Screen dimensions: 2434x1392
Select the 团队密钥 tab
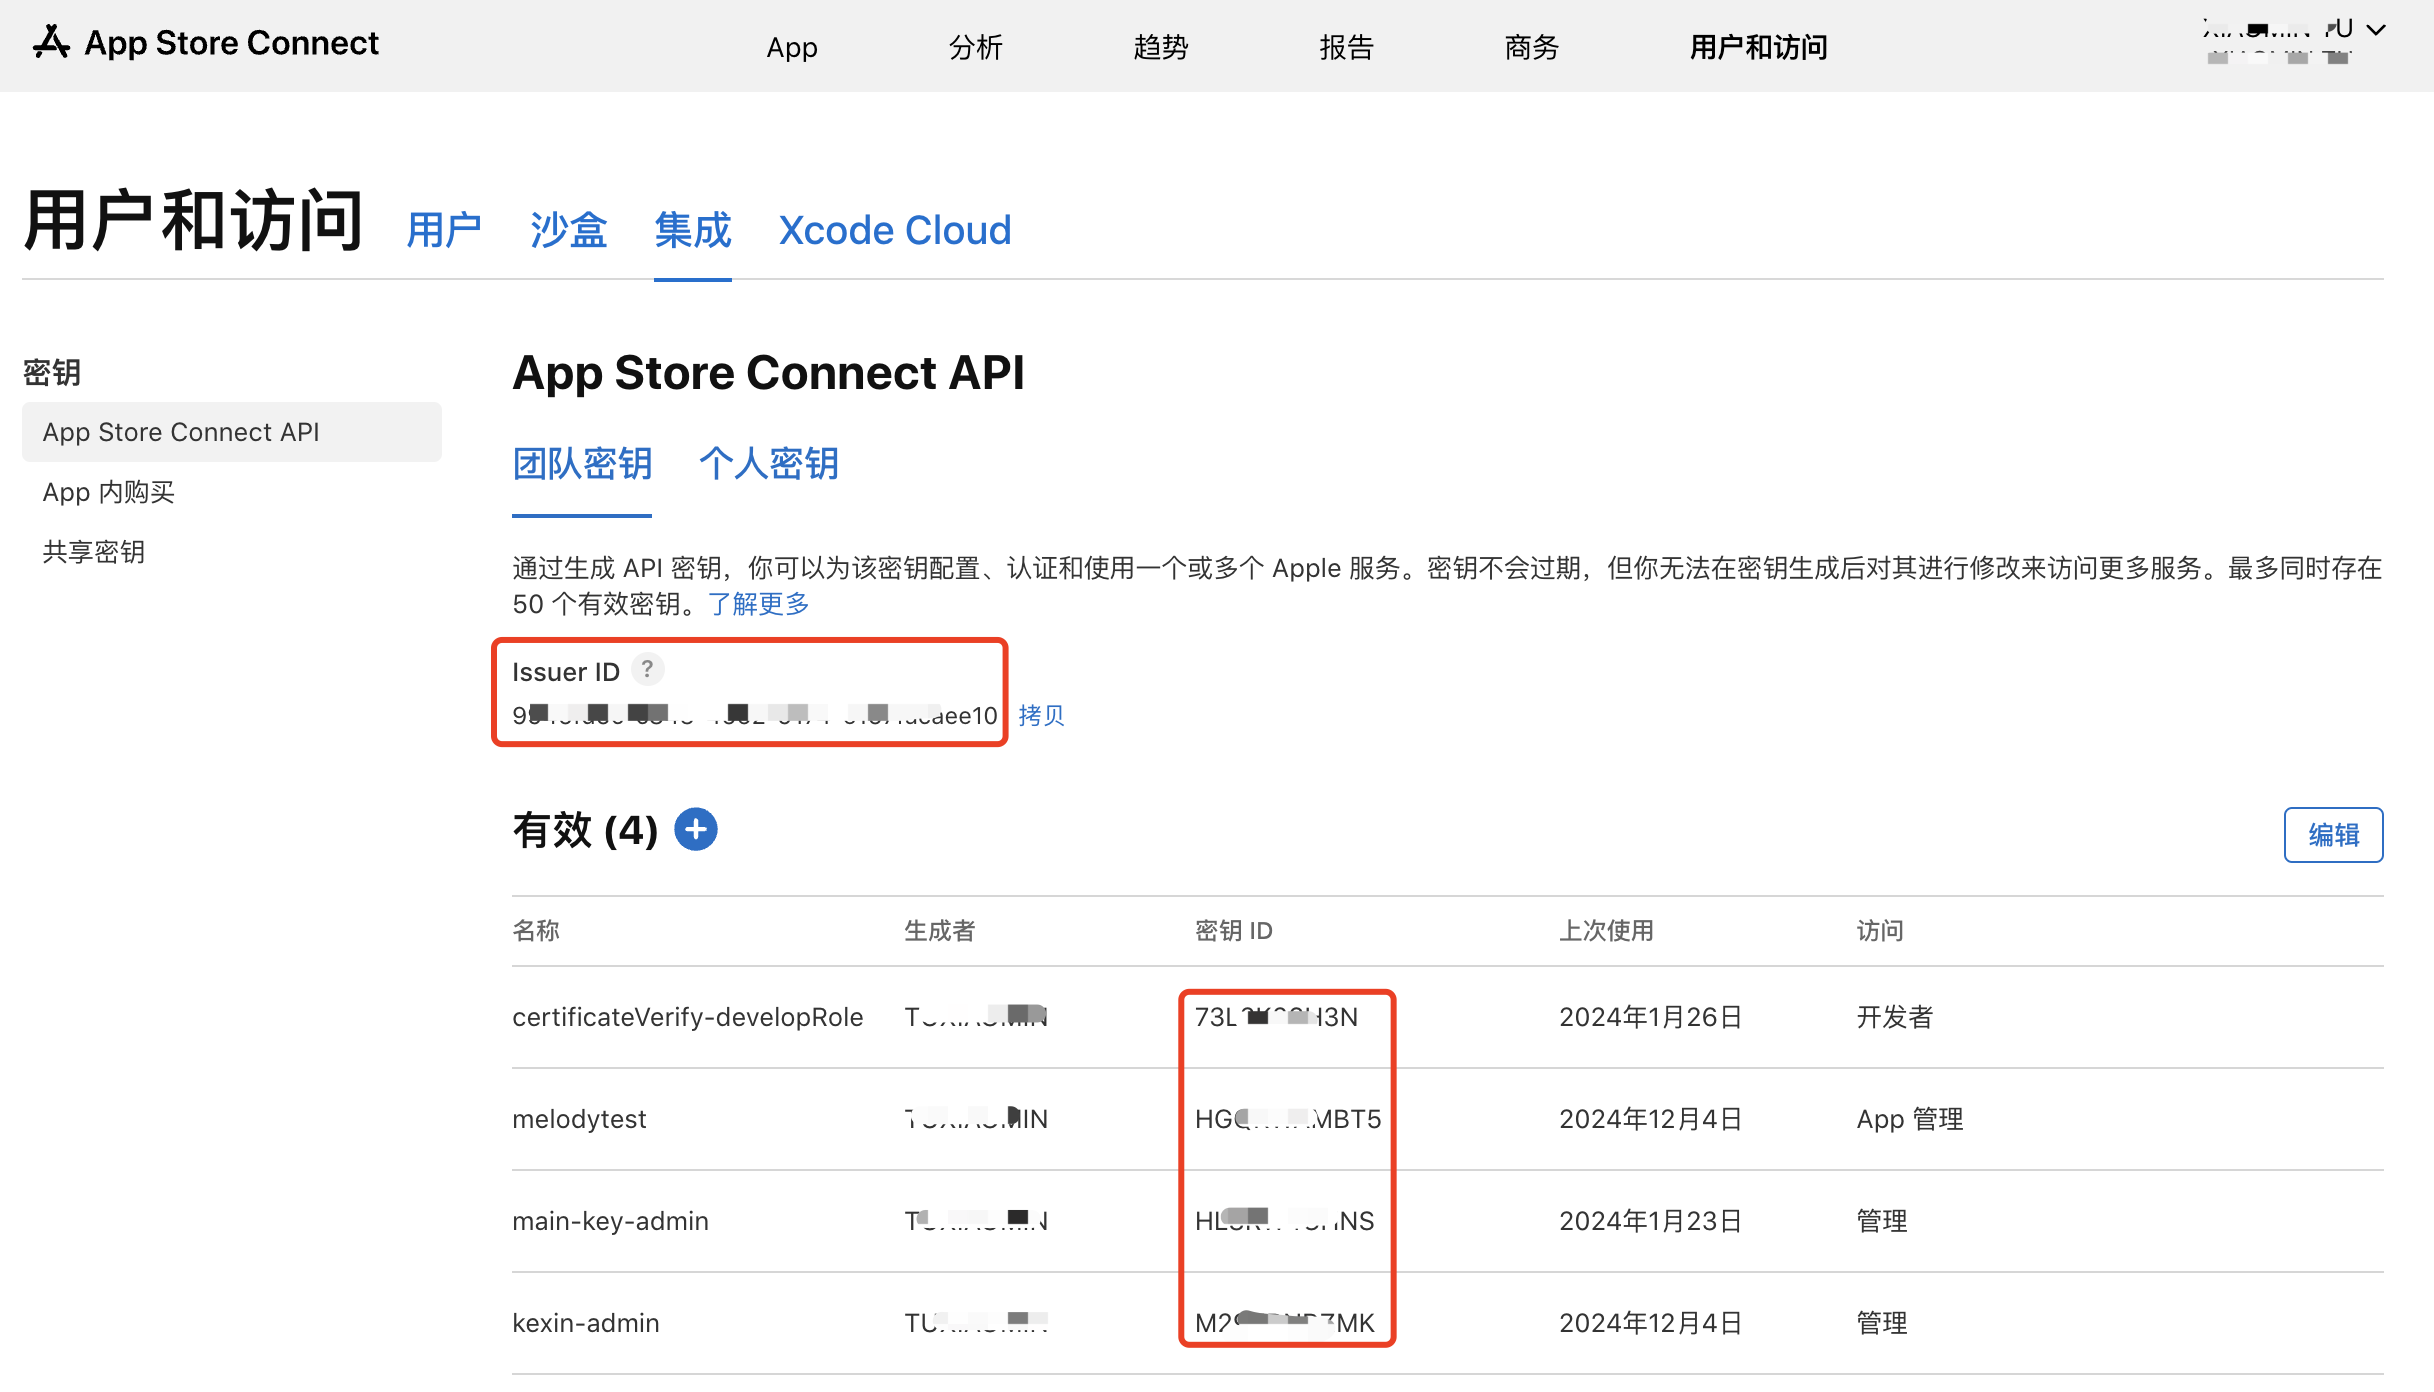click(x=582, y=464)
